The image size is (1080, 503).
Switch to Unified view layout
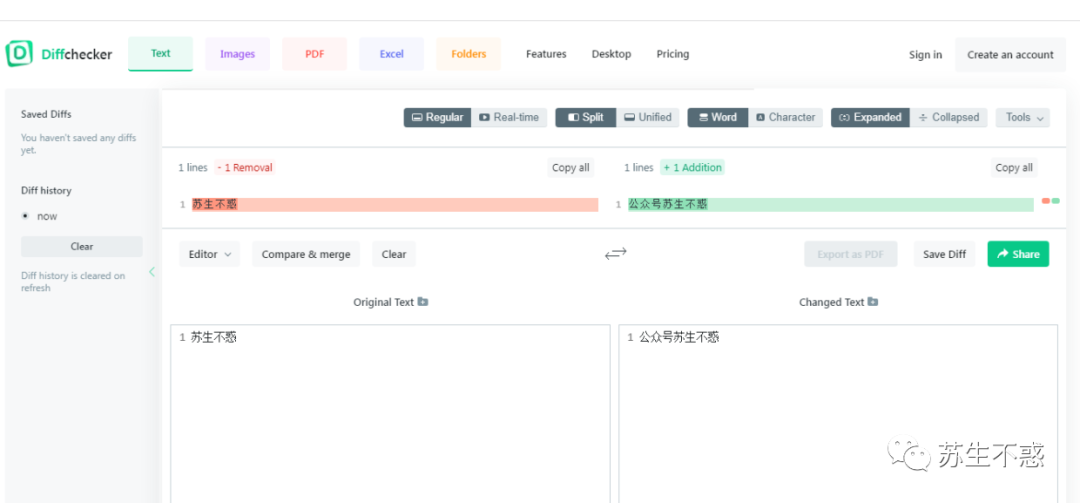pos(647,117)
